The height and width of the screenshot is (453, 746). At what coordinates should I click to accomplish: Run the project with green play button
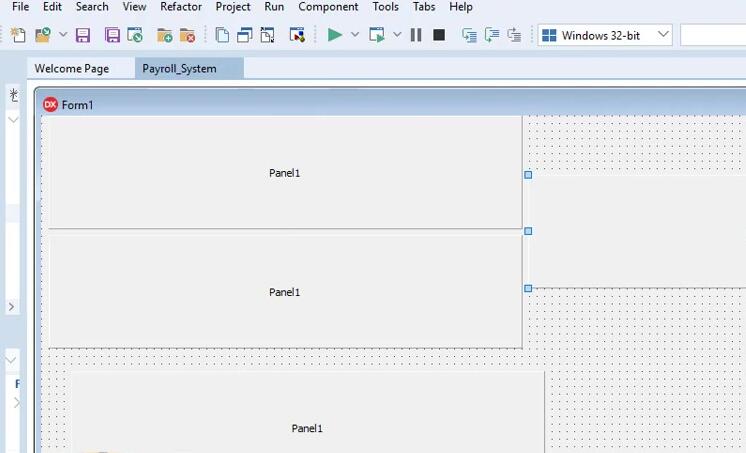(335, 35)
